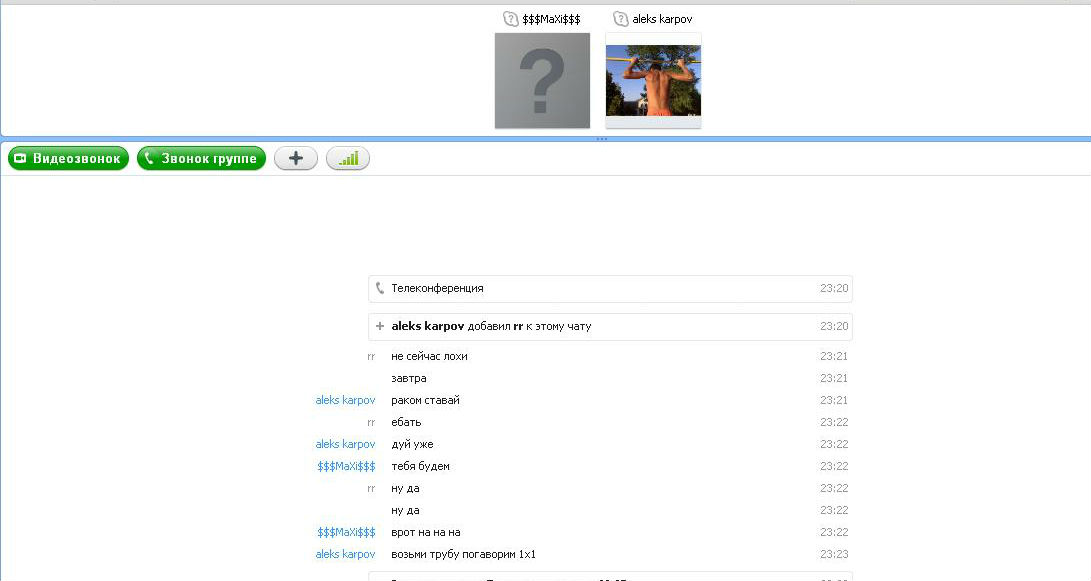Click phone icon in Телеконференция row
Viewport: 1091px width, 581px height.
[379, 288]
